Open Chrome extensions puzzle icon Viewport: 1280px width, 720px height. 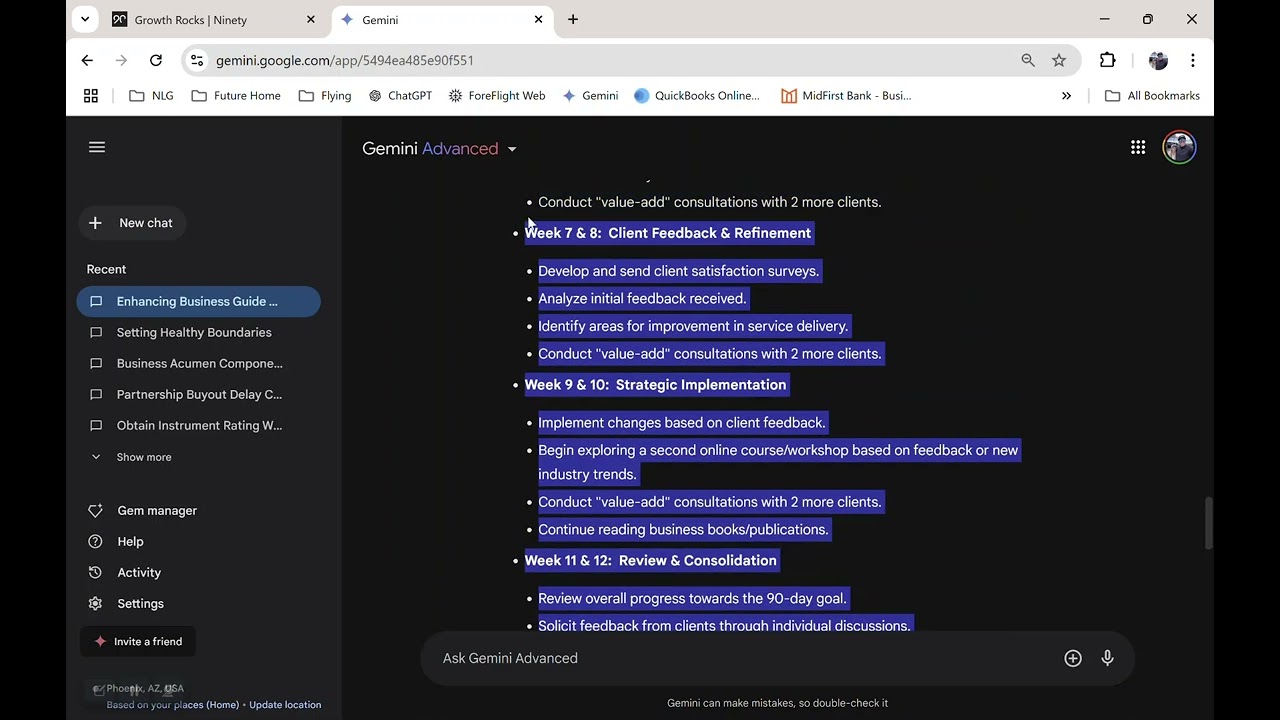click(x=1107, y=60)
